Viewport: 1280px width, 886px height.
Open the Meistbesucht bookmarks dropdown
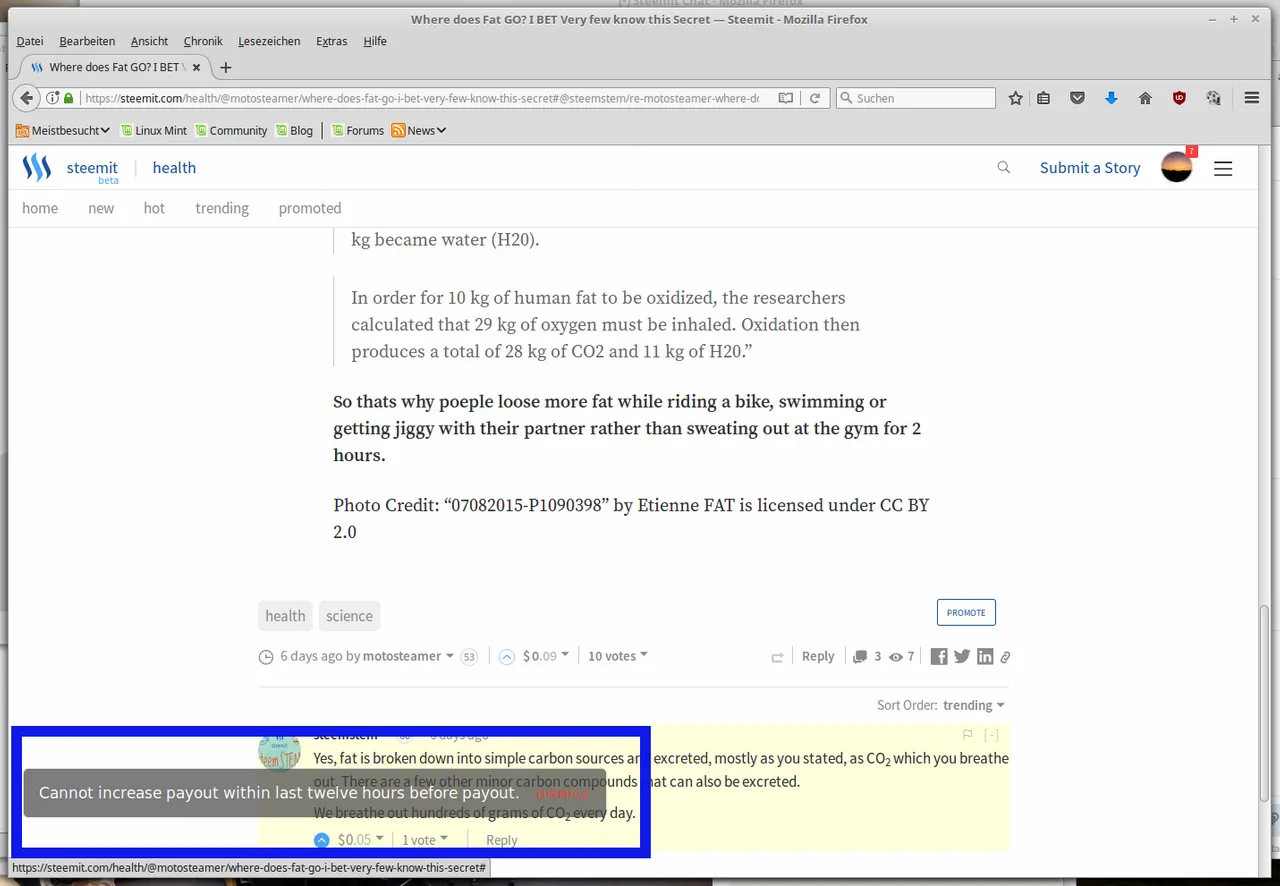[63, 130]
